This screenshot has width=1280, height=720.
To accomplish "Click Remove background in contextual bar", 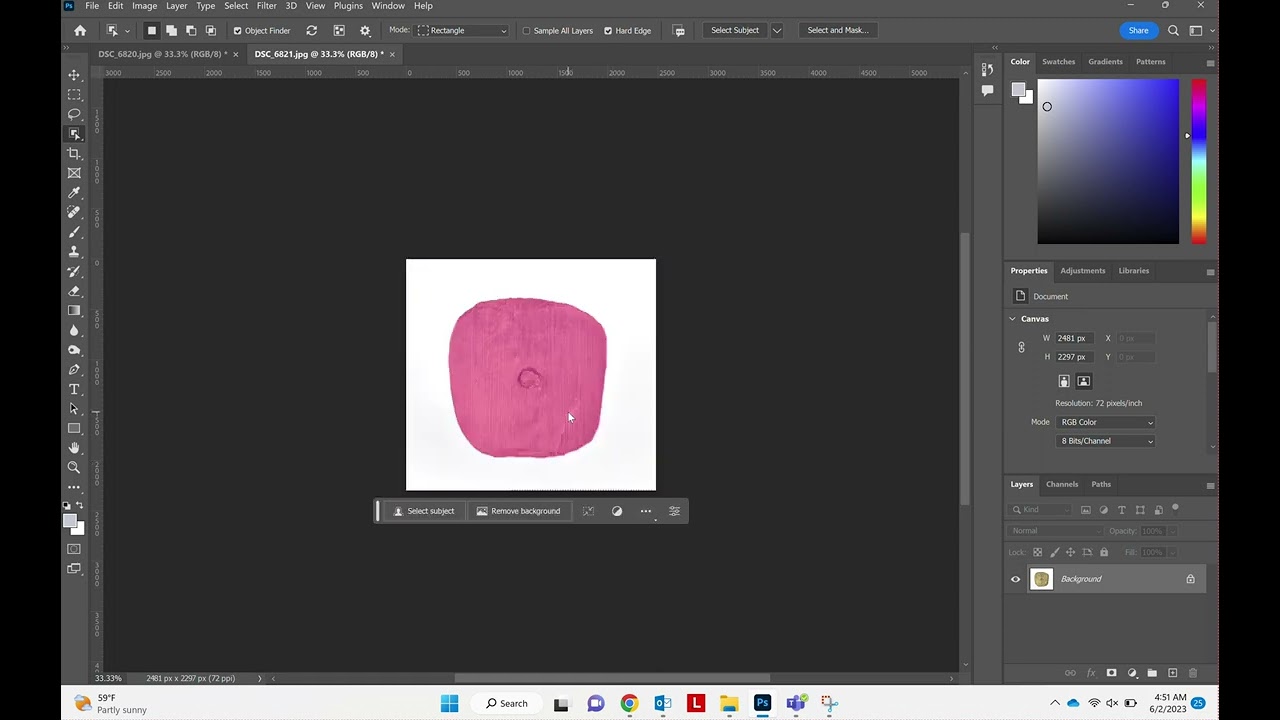I will [518, 511].
